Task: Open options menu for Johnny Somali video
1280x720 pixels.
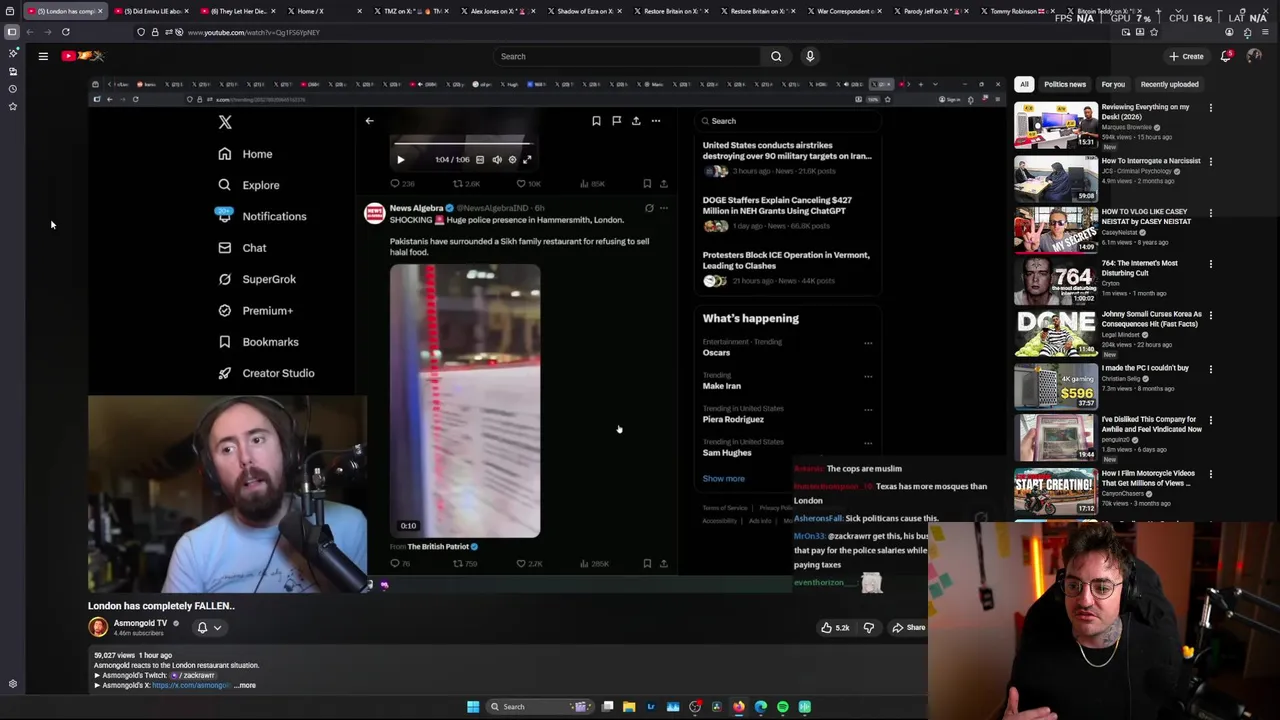Action: (x=1211, y=316)
